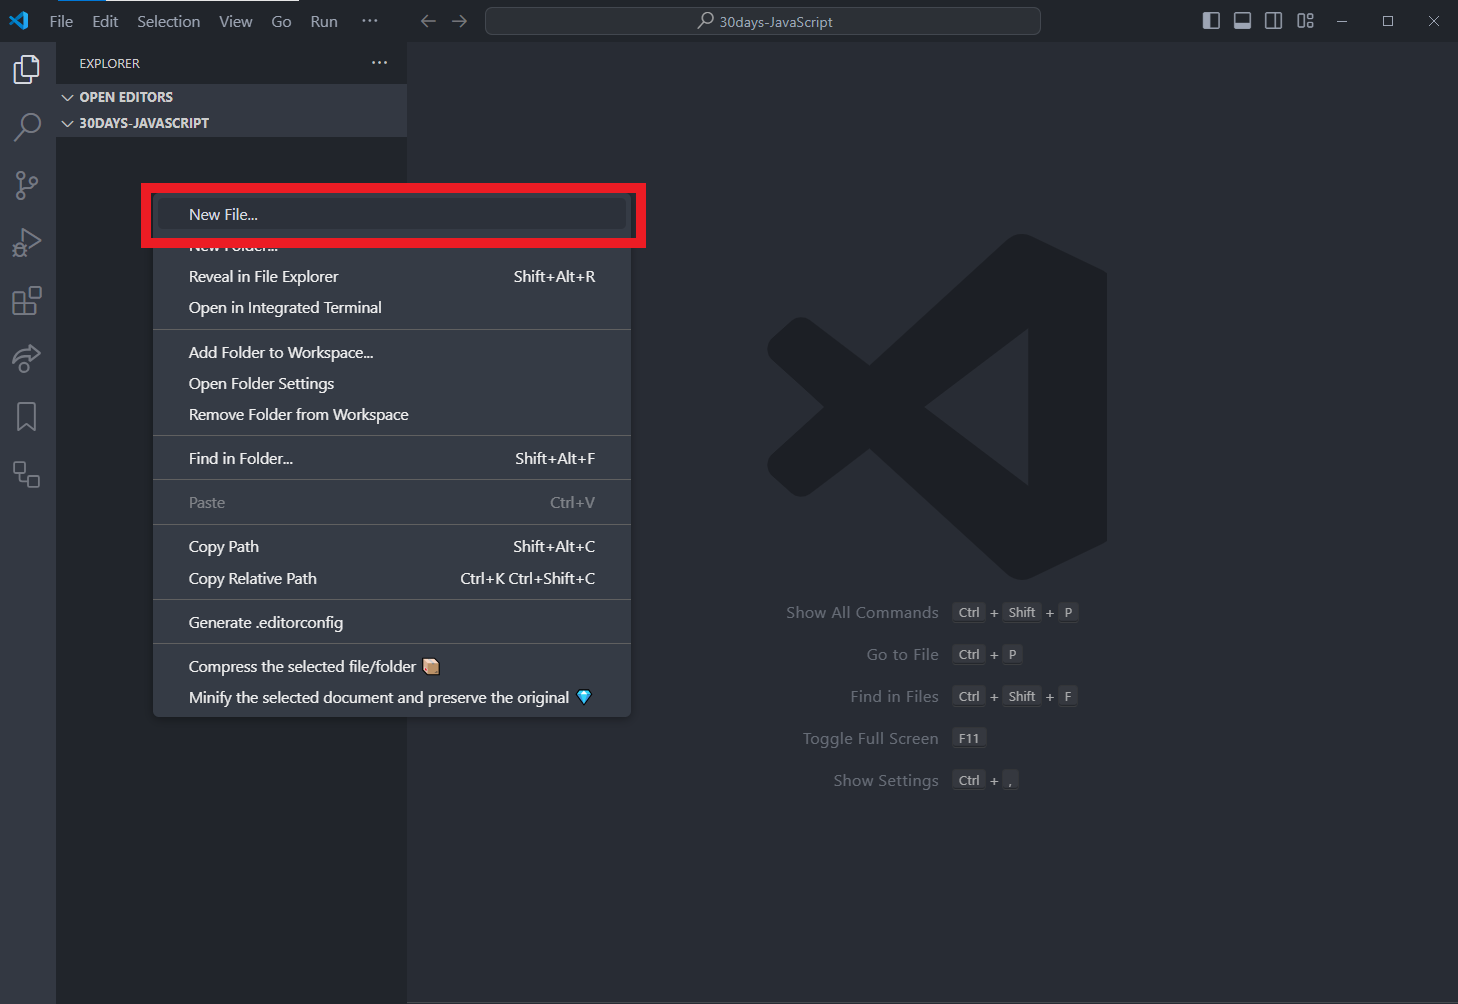Choose Compress the selected file/folder
Screen dimensions: 1458x1004
pyautogui.click(x=392, y=667)
